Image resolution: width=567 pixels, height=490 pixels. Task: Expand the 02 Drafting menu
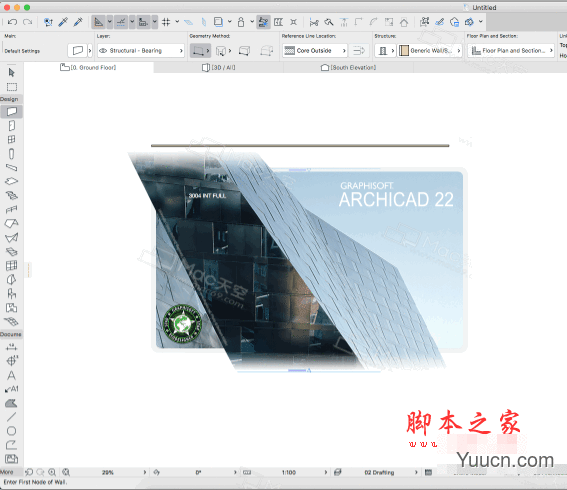click(416, 472)
